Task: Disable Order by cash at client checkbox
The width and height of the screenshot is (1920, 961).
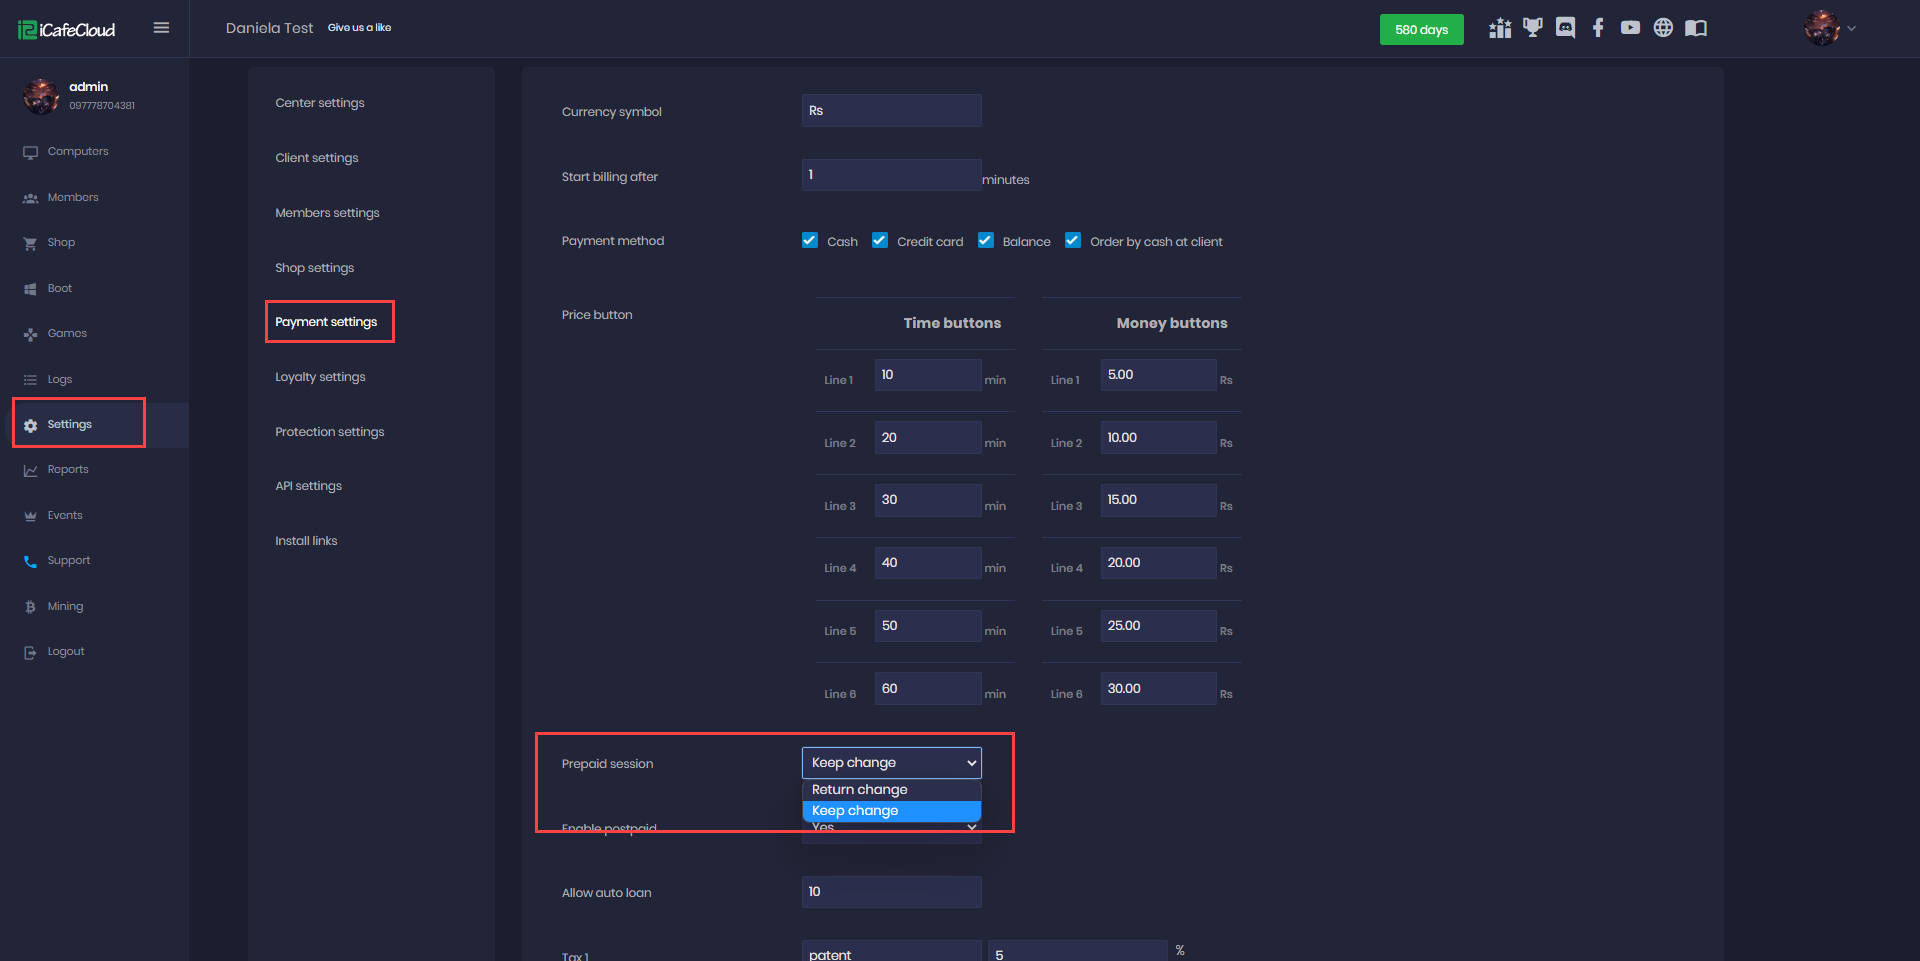Action: pyautogui.click(x=1073, y=240)
